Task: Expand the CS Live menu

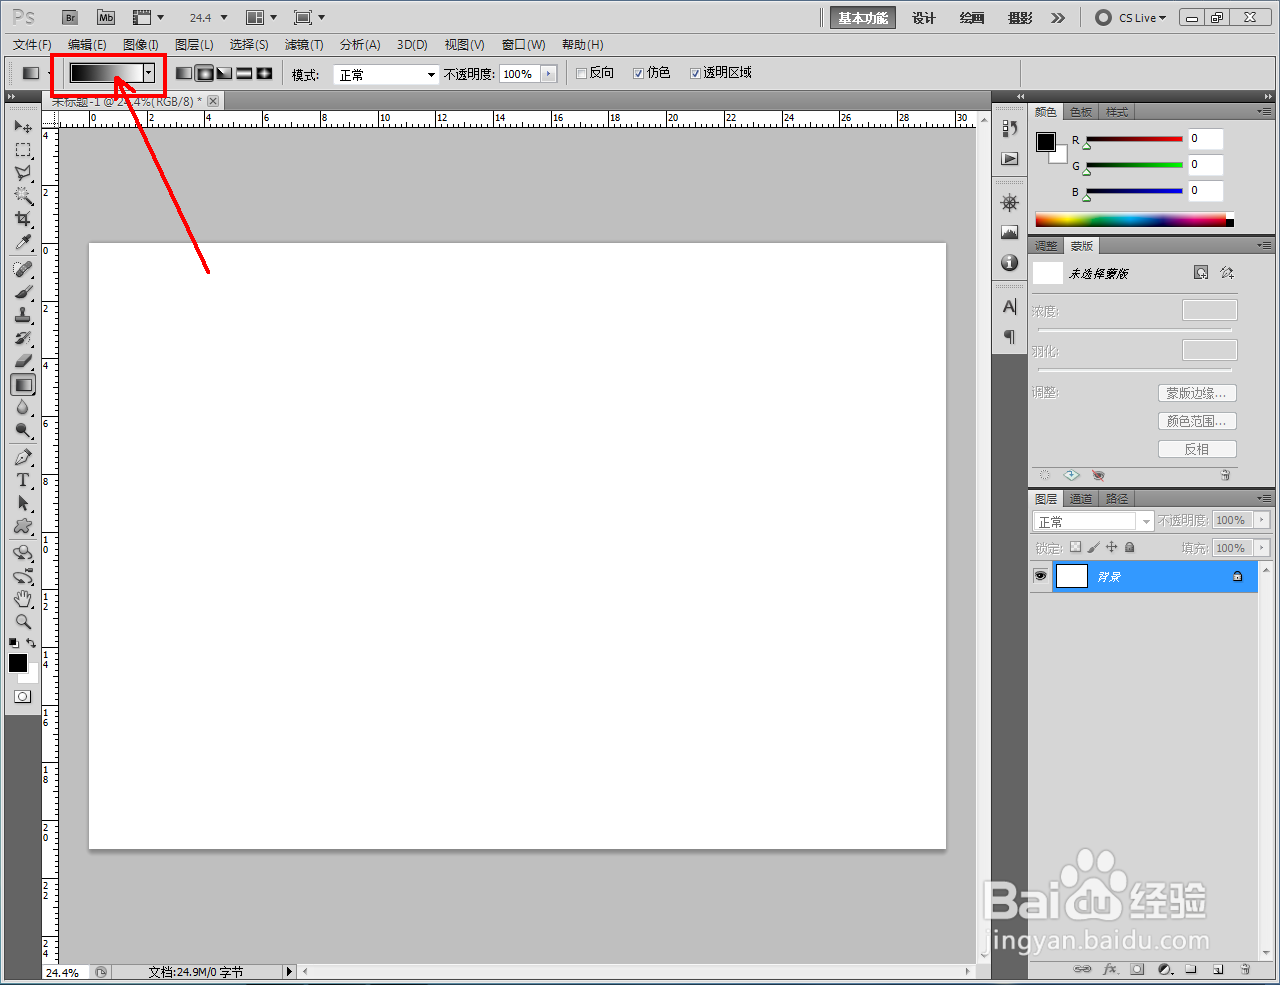Action: pyautogui.click(x=1131, y=18)
